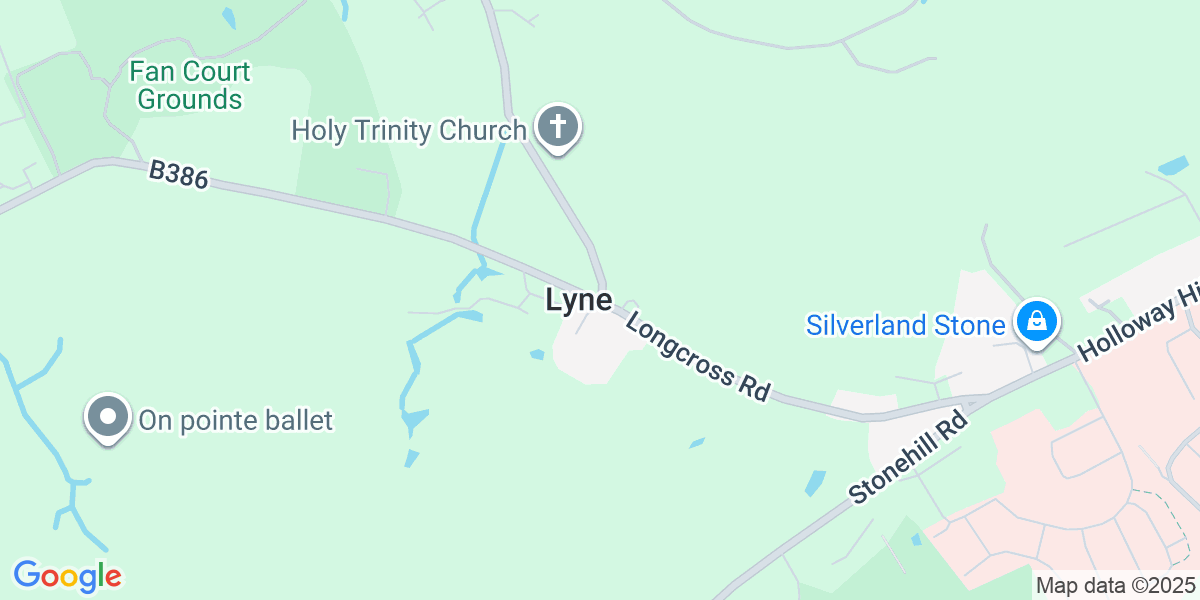The width and height of the screenshot is (1200, 600).
Task: Click the Silverland Stone text label
Action: [906, 325]
